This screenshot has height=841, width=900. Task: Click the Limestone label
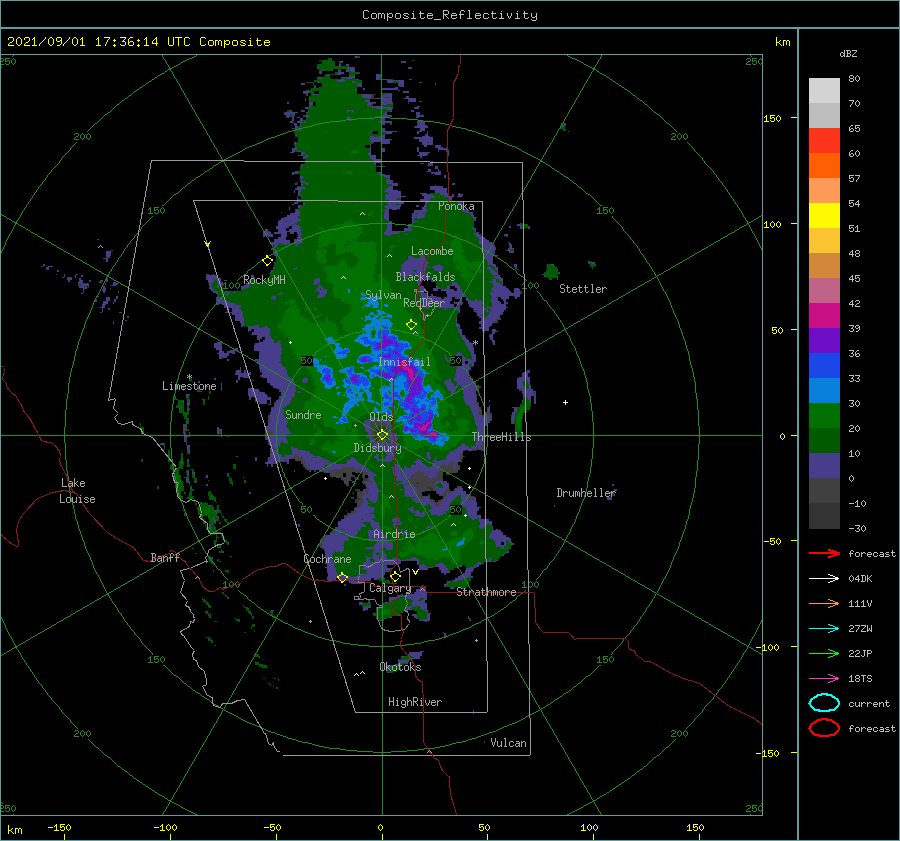[x=189, y=386]
